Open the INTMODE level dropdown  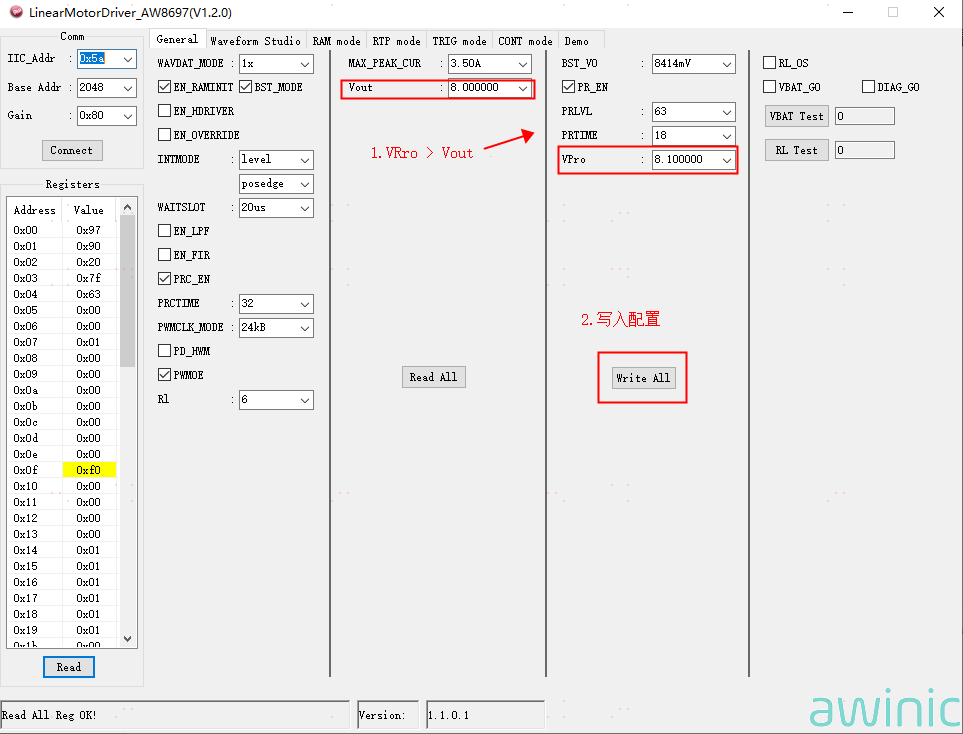tap(276, 160)
